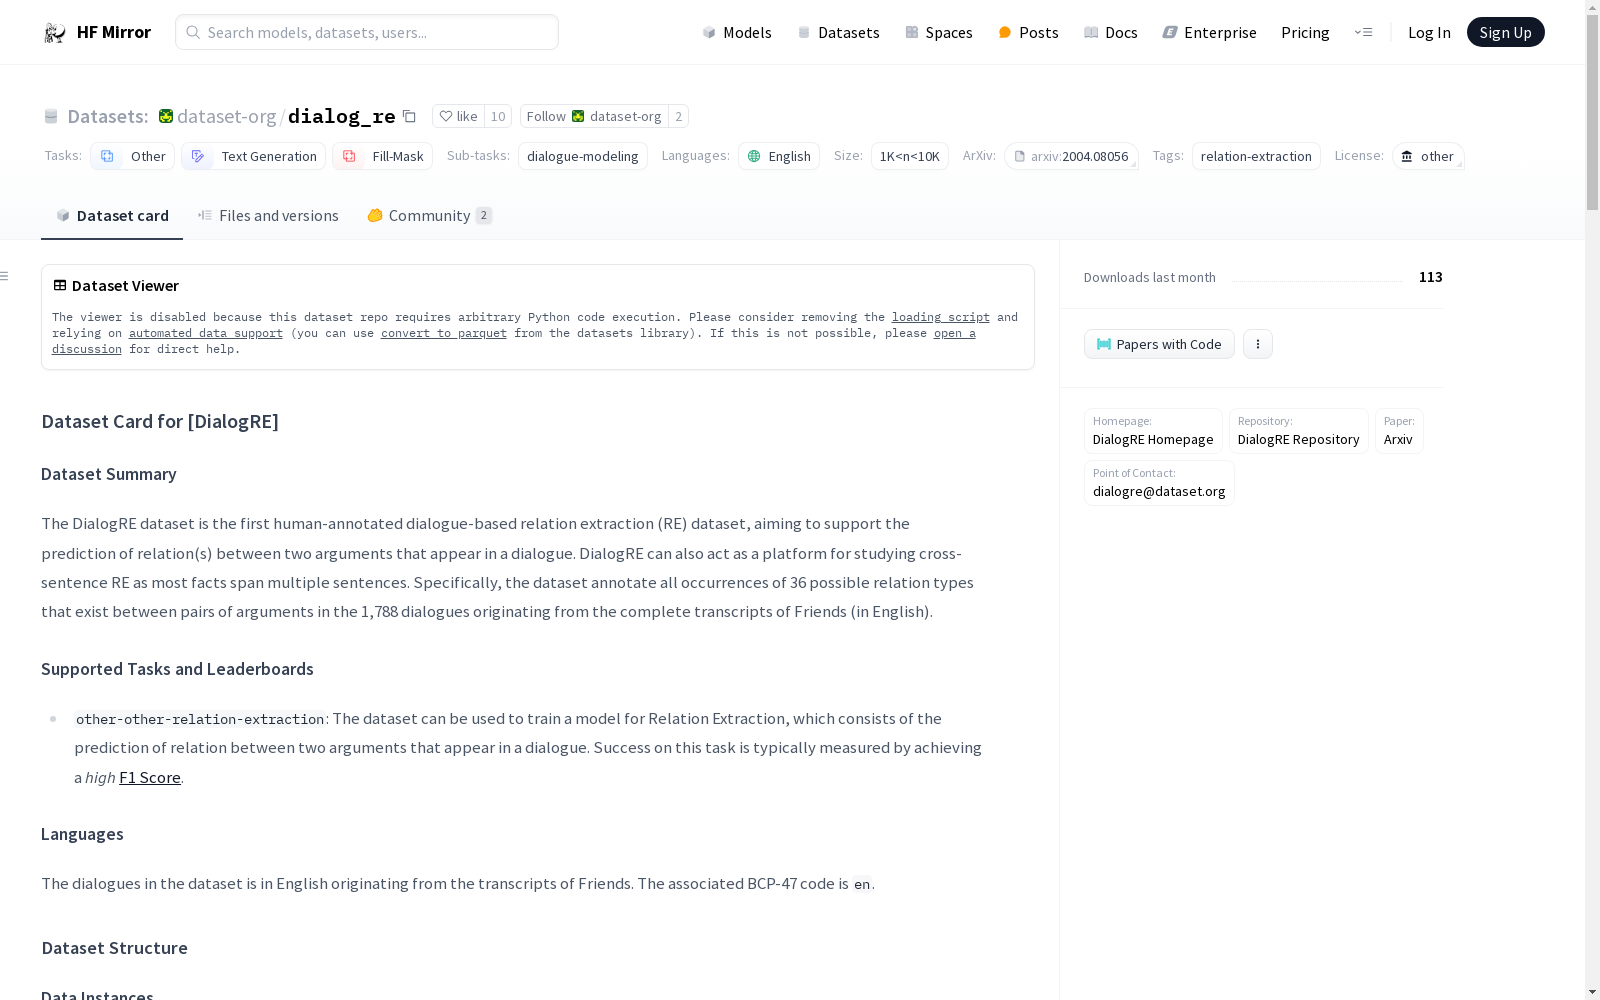Click the Dataset Viewer heading
Image resolution: width=1600 pixels, height=1000 pixels.
pos(125,285)
